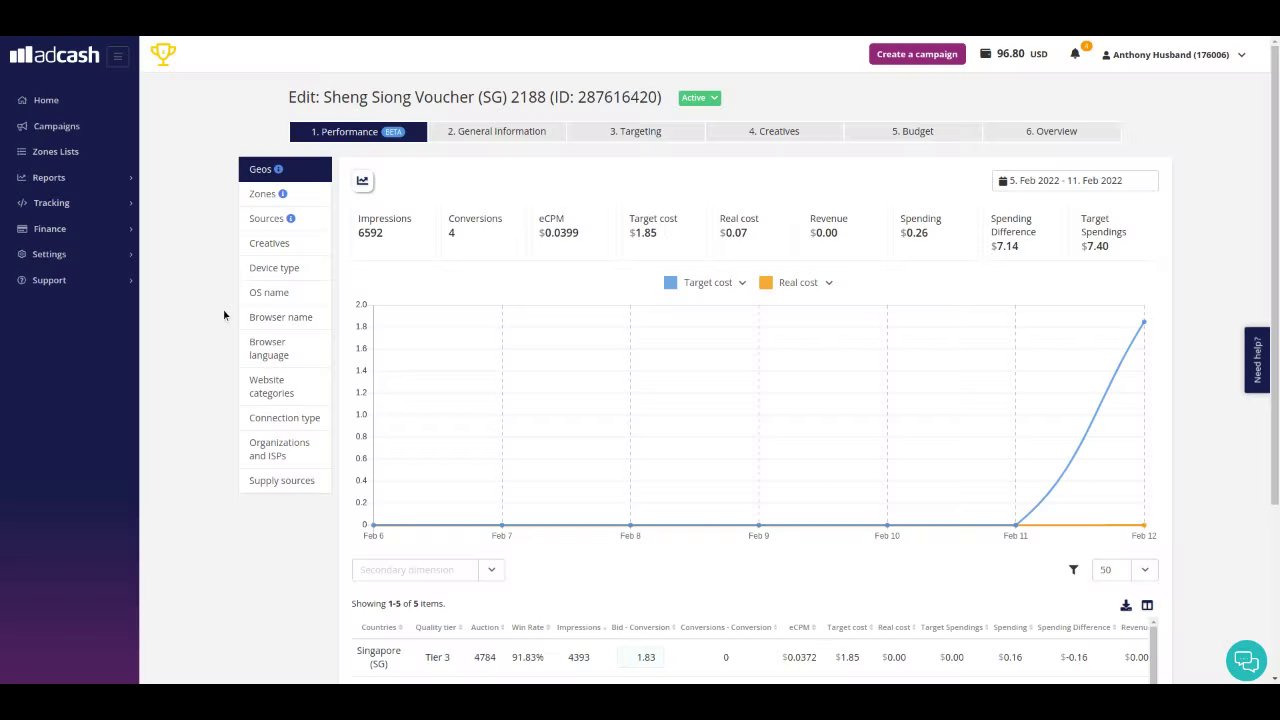Open the Campaigns sidebar link
Screen dimensions: 1280x720
pyautogui.click(x=56, y=126)
